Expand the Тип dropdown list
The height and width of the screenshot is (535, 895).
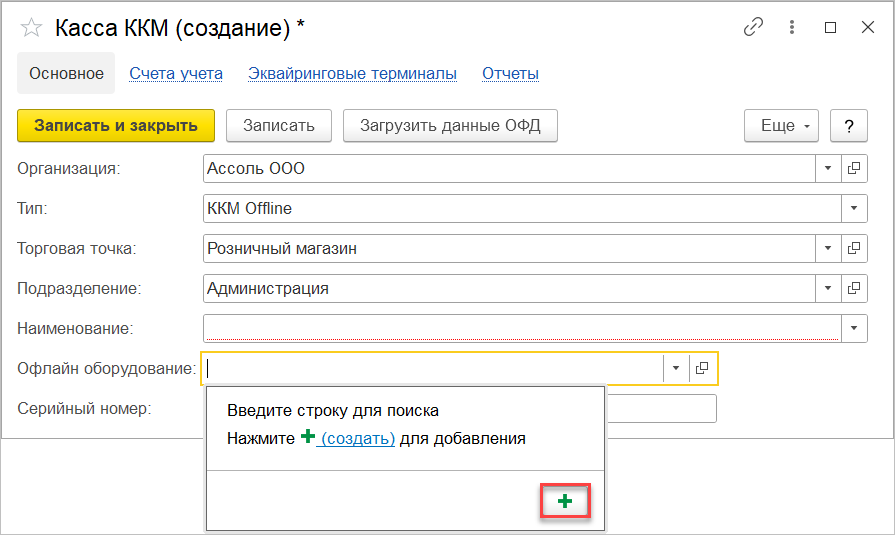[854, 208]
